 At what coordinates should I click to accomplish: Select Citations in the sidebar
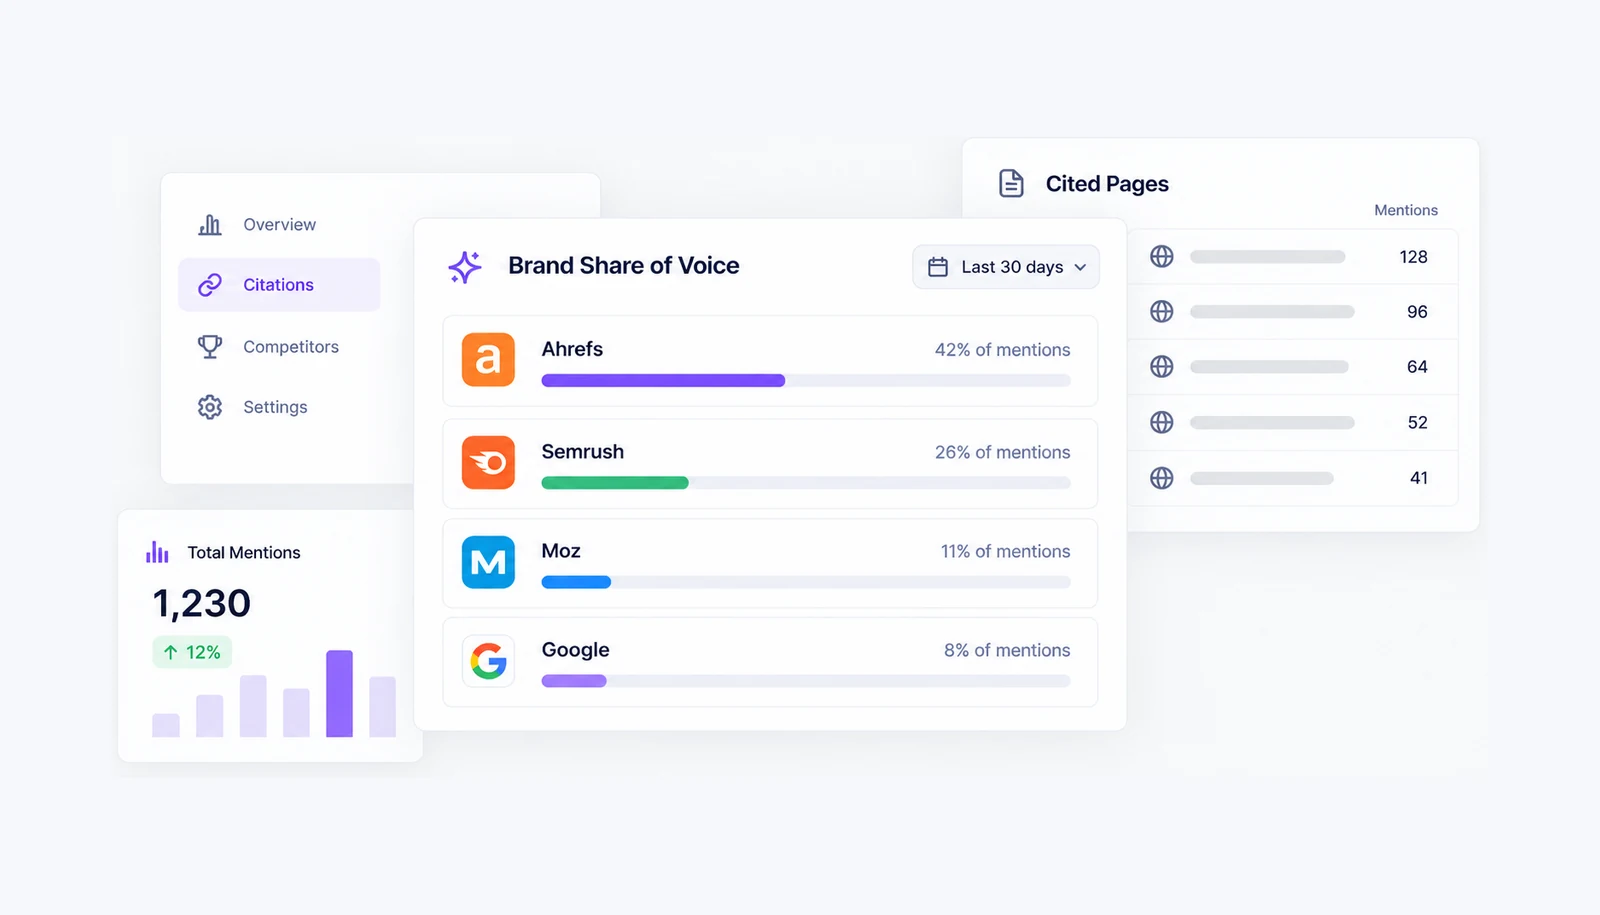point(279,285)
